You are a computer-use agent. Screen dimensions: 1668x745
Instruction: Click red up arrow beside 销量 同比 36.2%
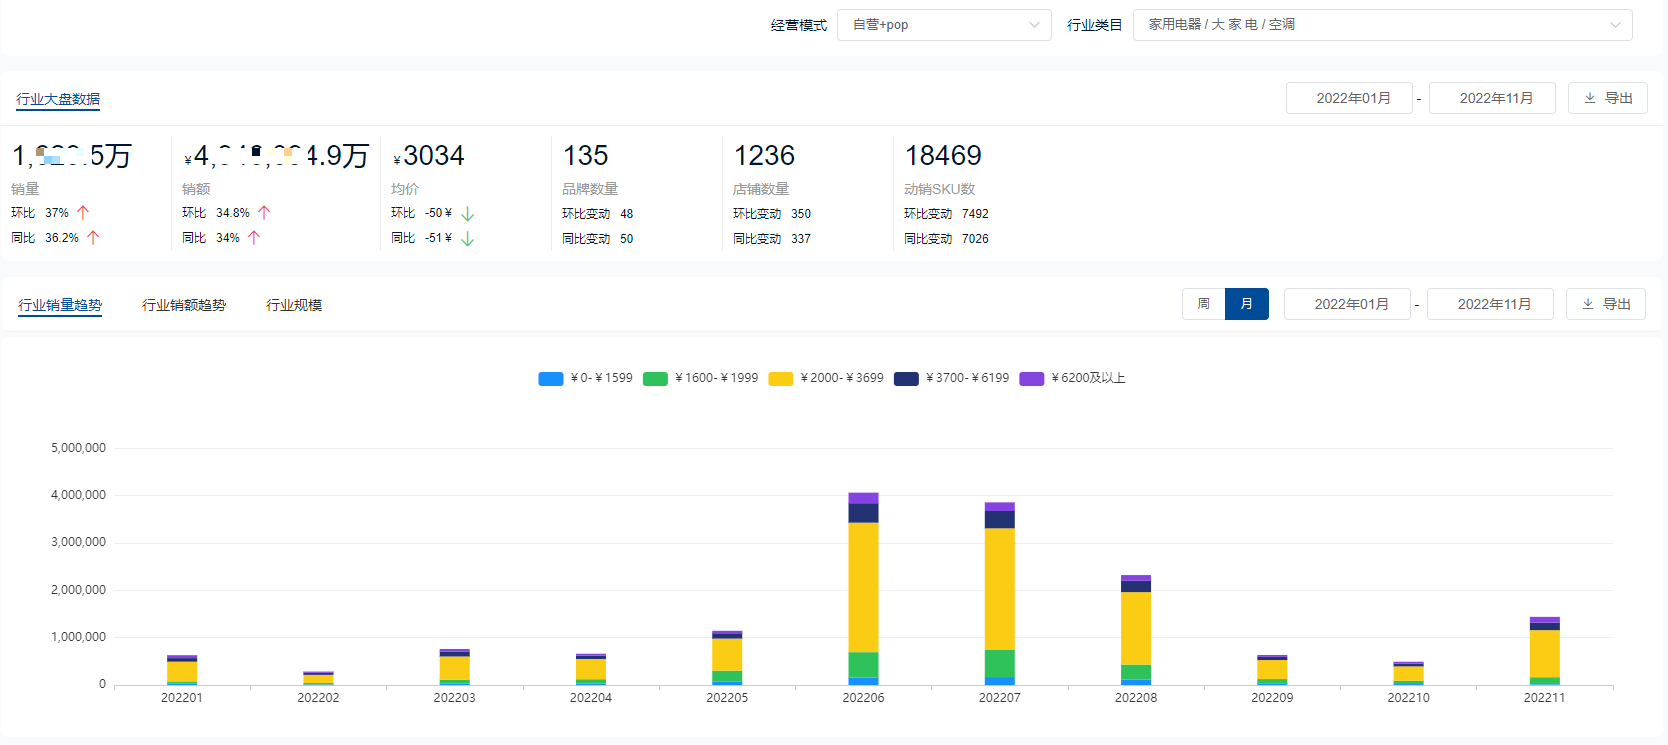pyautogui.click(x=93, y=238)
